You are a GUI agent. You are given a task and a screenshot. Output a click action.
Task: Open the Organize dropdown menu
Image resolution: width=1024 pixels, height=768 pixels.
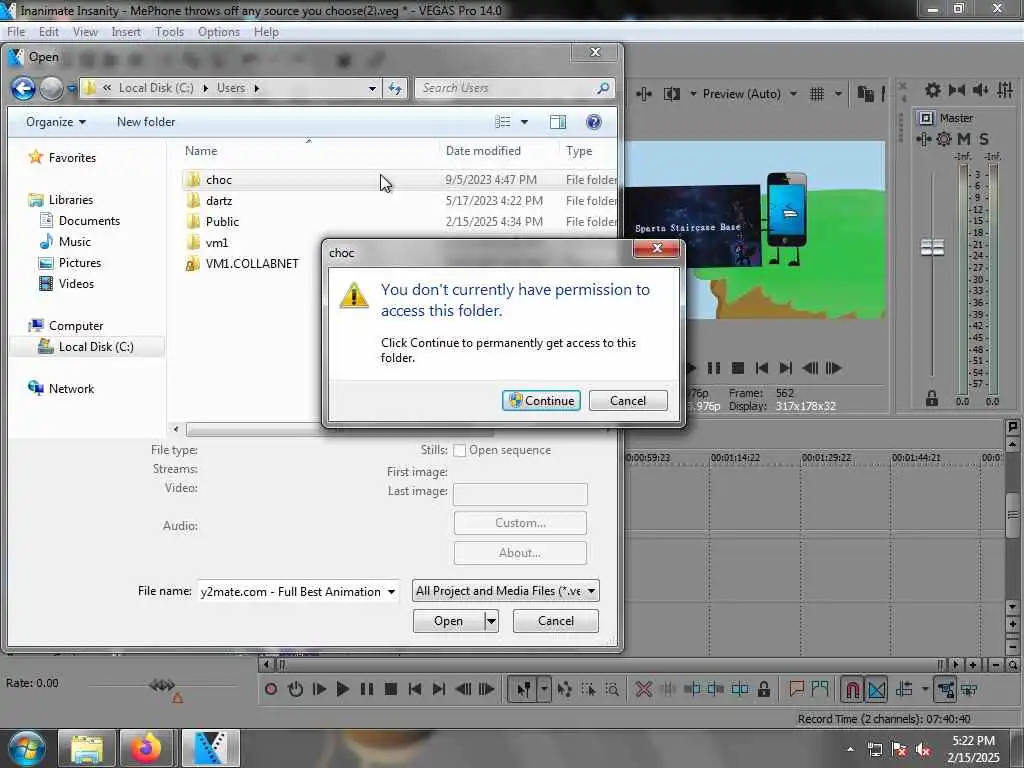click(56, 122)
